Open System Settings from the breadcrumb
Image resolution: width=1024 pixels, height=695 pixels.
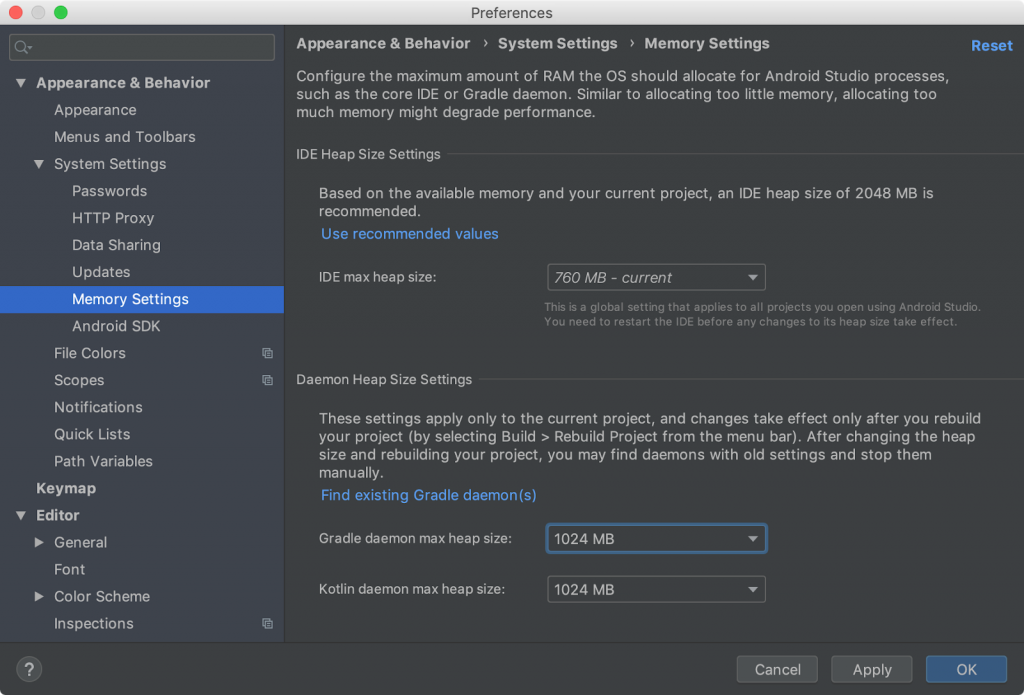[557, 43]
